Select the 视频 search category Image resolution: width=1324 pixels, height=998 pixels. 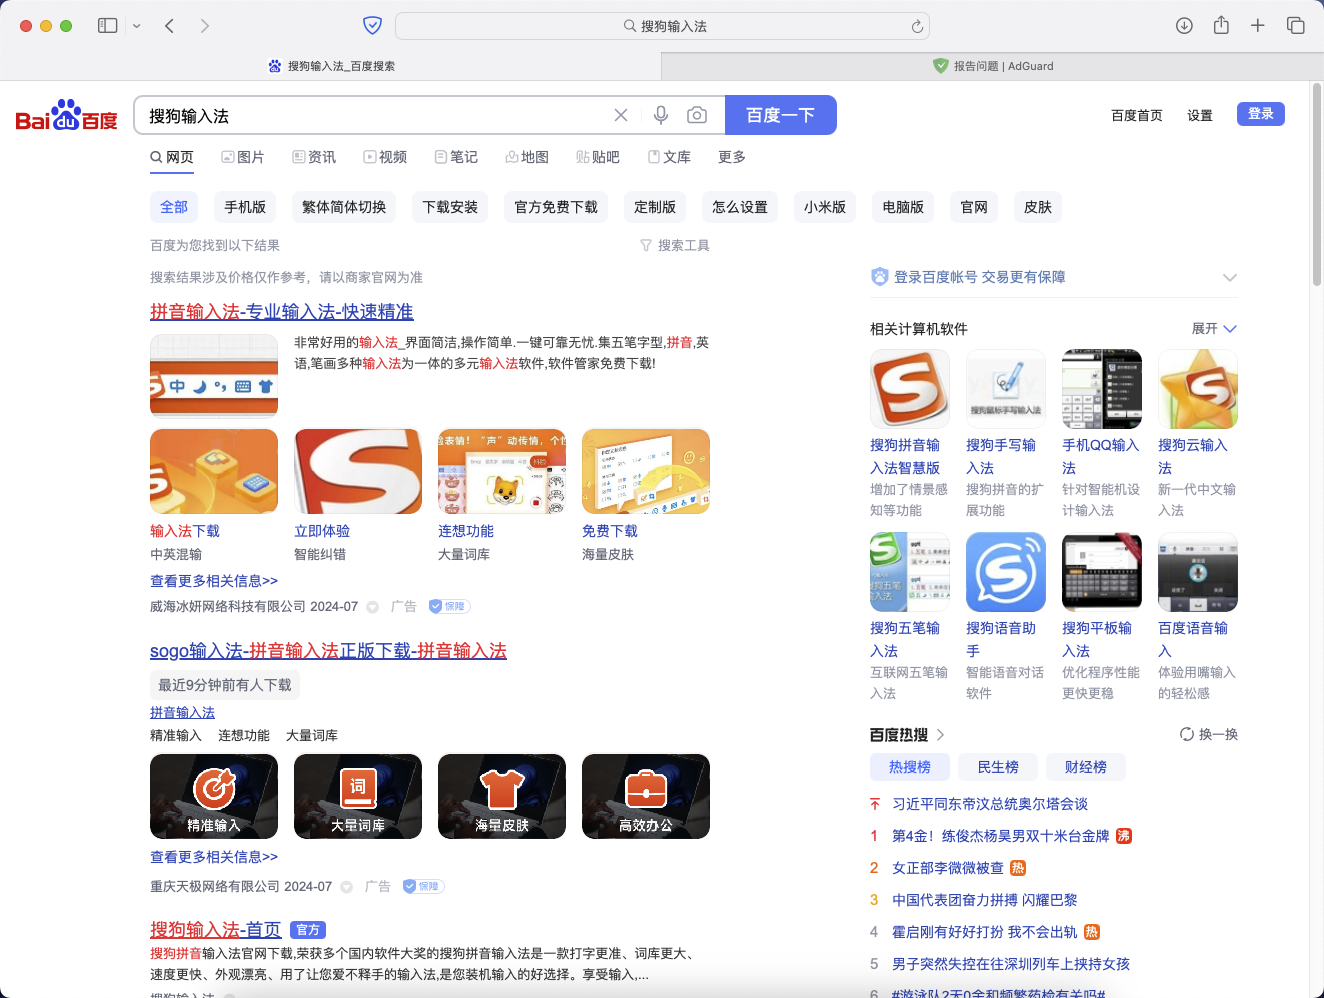[385, 157]
